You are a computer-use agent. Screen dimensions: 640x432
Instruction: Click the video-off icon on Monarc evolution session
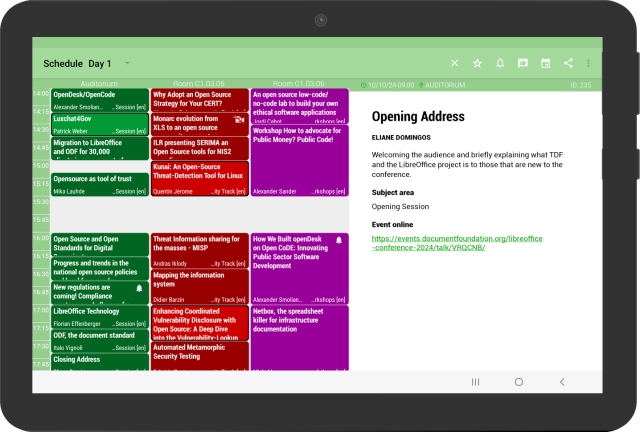[x=237, y=118]
